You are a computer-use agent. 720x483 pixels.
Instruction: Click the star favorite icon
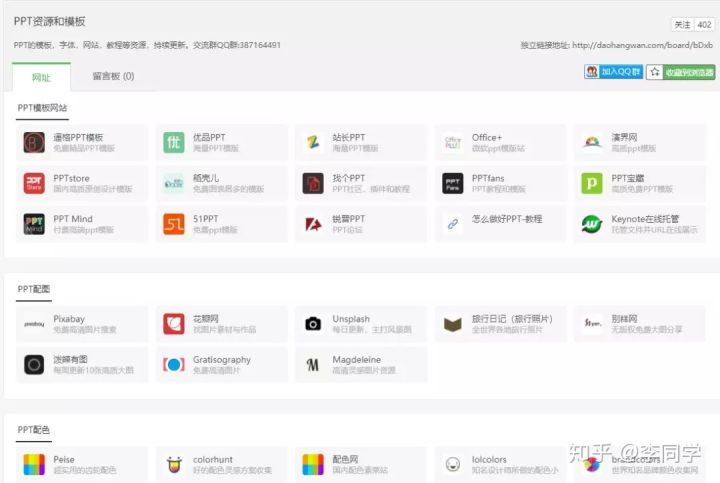(655, 72)
